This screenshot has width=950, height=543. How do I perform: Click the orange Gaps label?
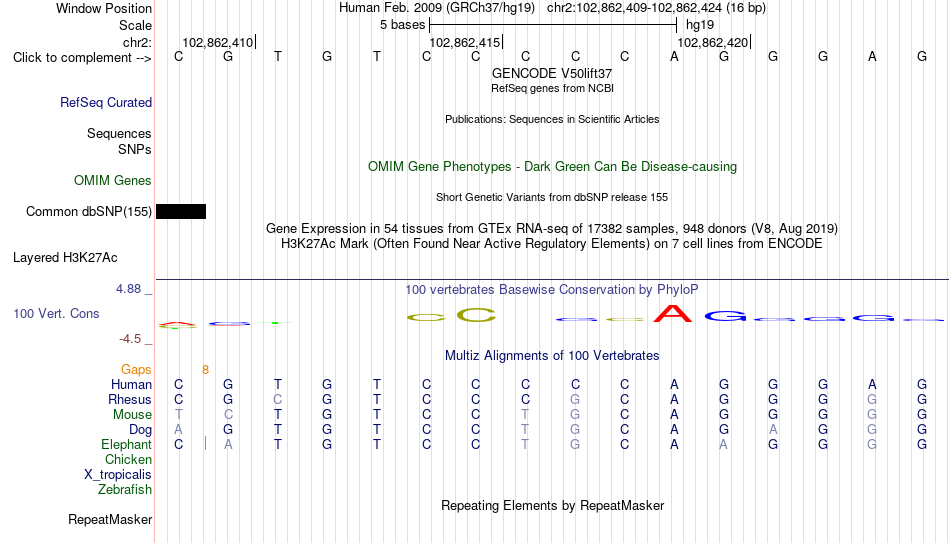[x=136, y=370]
